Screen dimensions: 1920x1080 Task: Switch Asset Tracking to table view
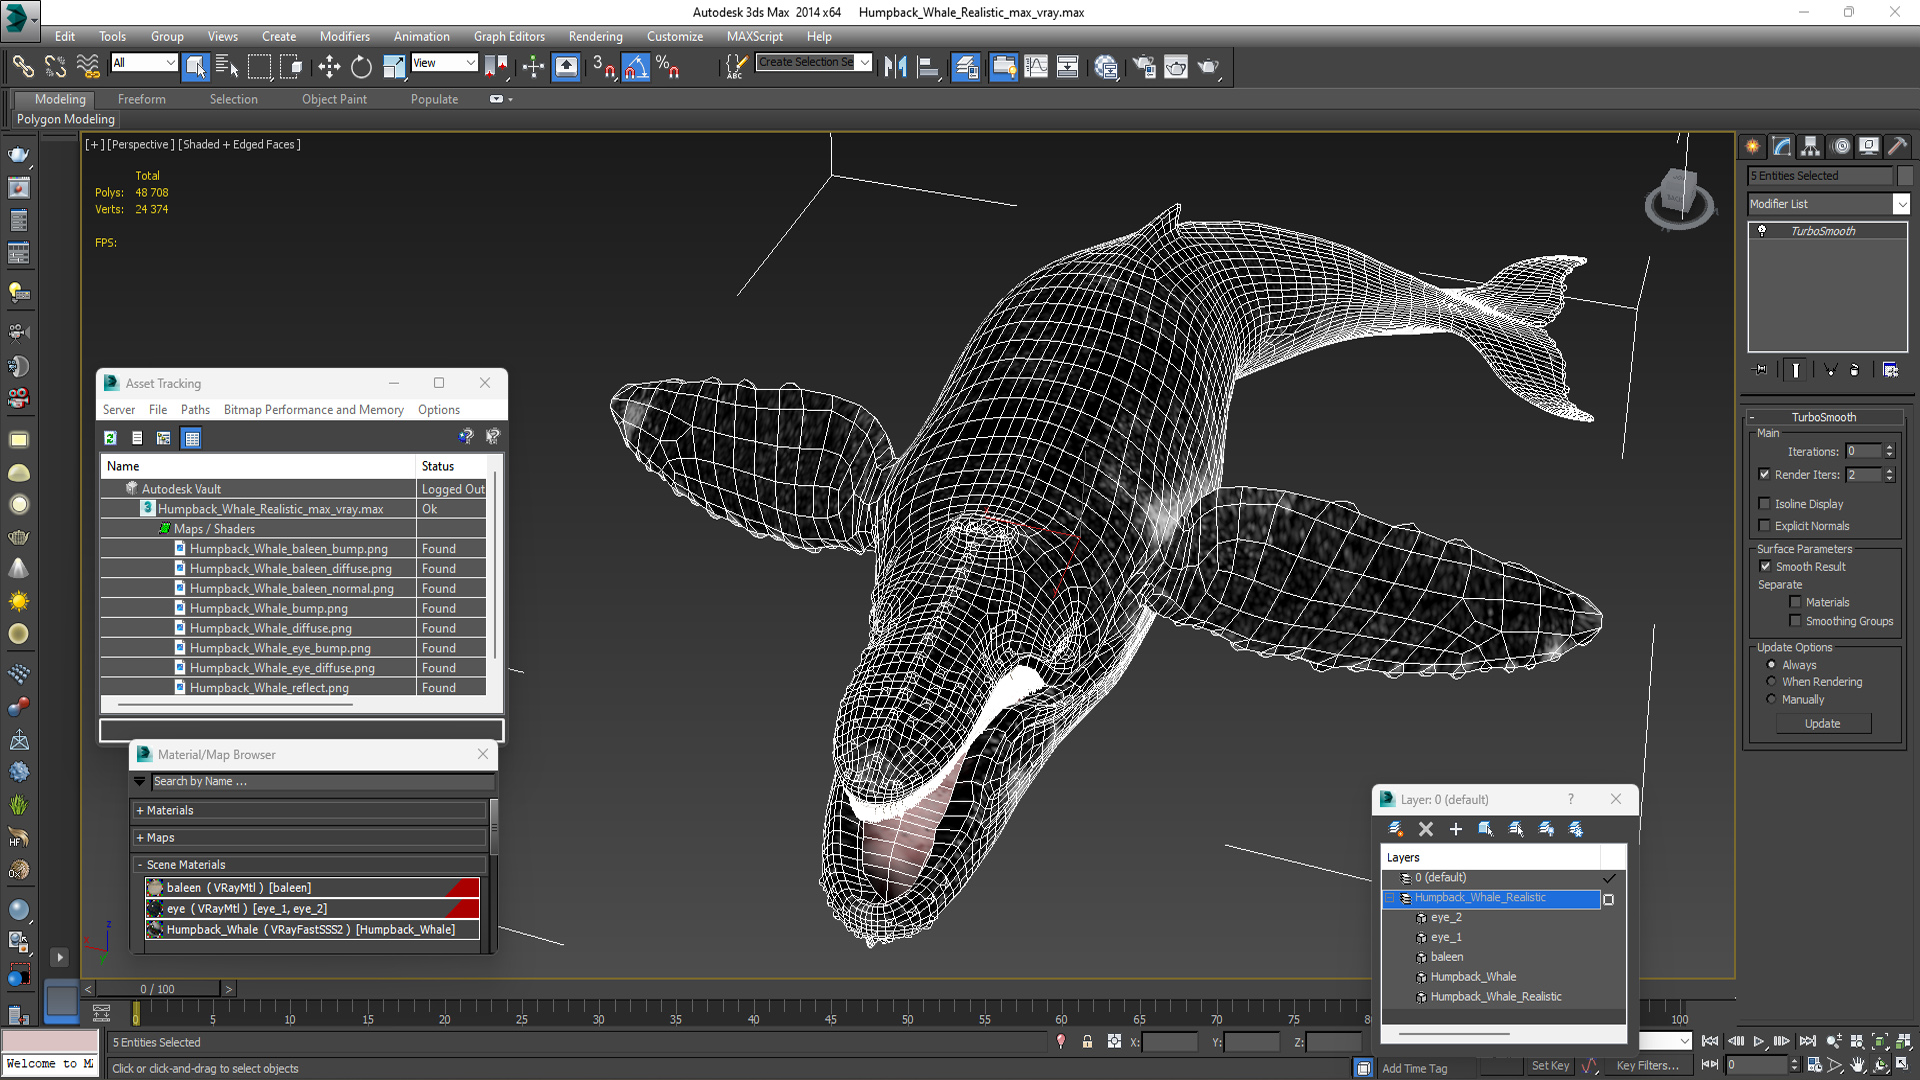click(x=192, y=438)
